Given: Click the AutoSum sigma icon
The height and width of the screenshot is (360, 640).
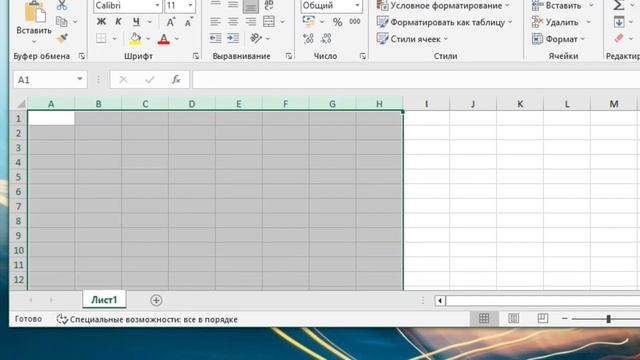Looking at the screenshot, I should (x=619, y=5).
